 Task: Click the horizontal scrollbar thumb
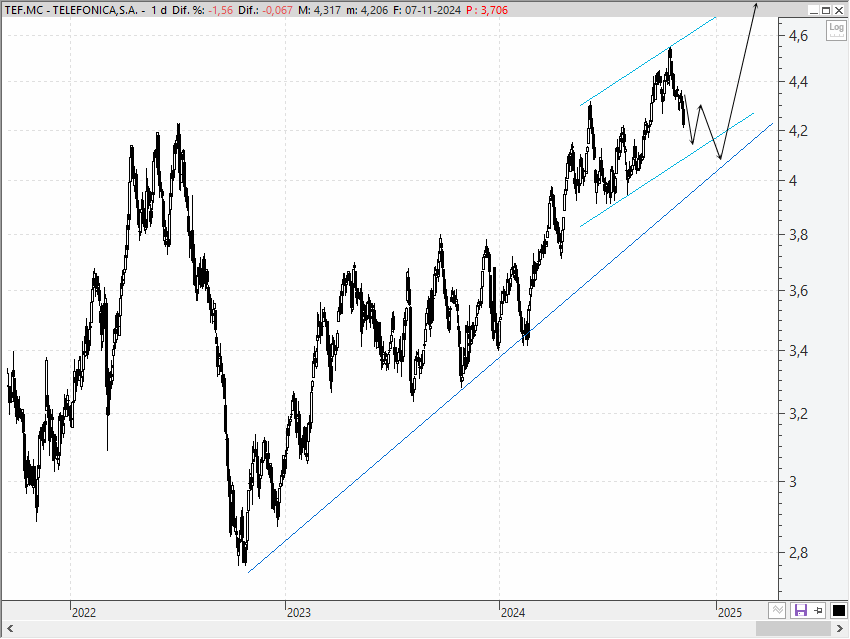794,629
